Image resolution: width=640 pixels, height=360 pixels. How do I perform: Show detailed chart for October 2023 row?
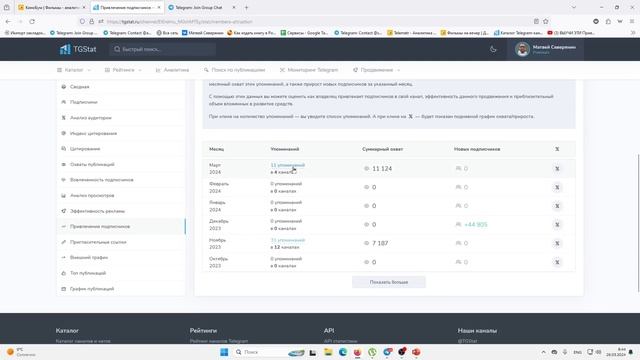pos(557,262)
